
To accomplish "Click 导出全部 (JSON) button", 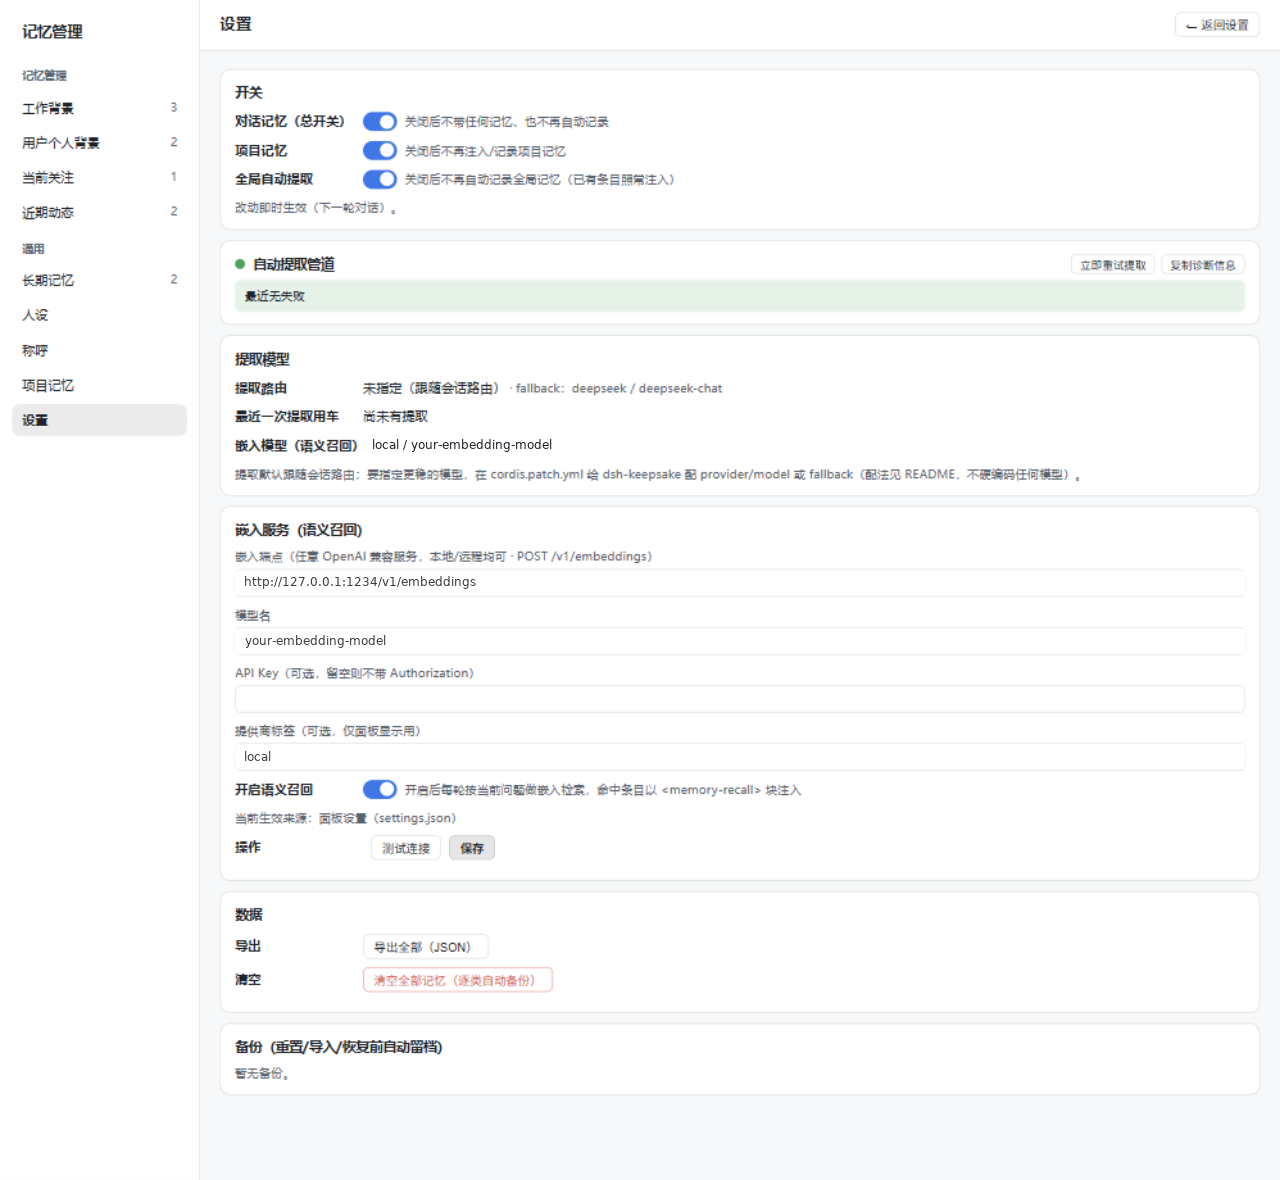I will 426,947.
